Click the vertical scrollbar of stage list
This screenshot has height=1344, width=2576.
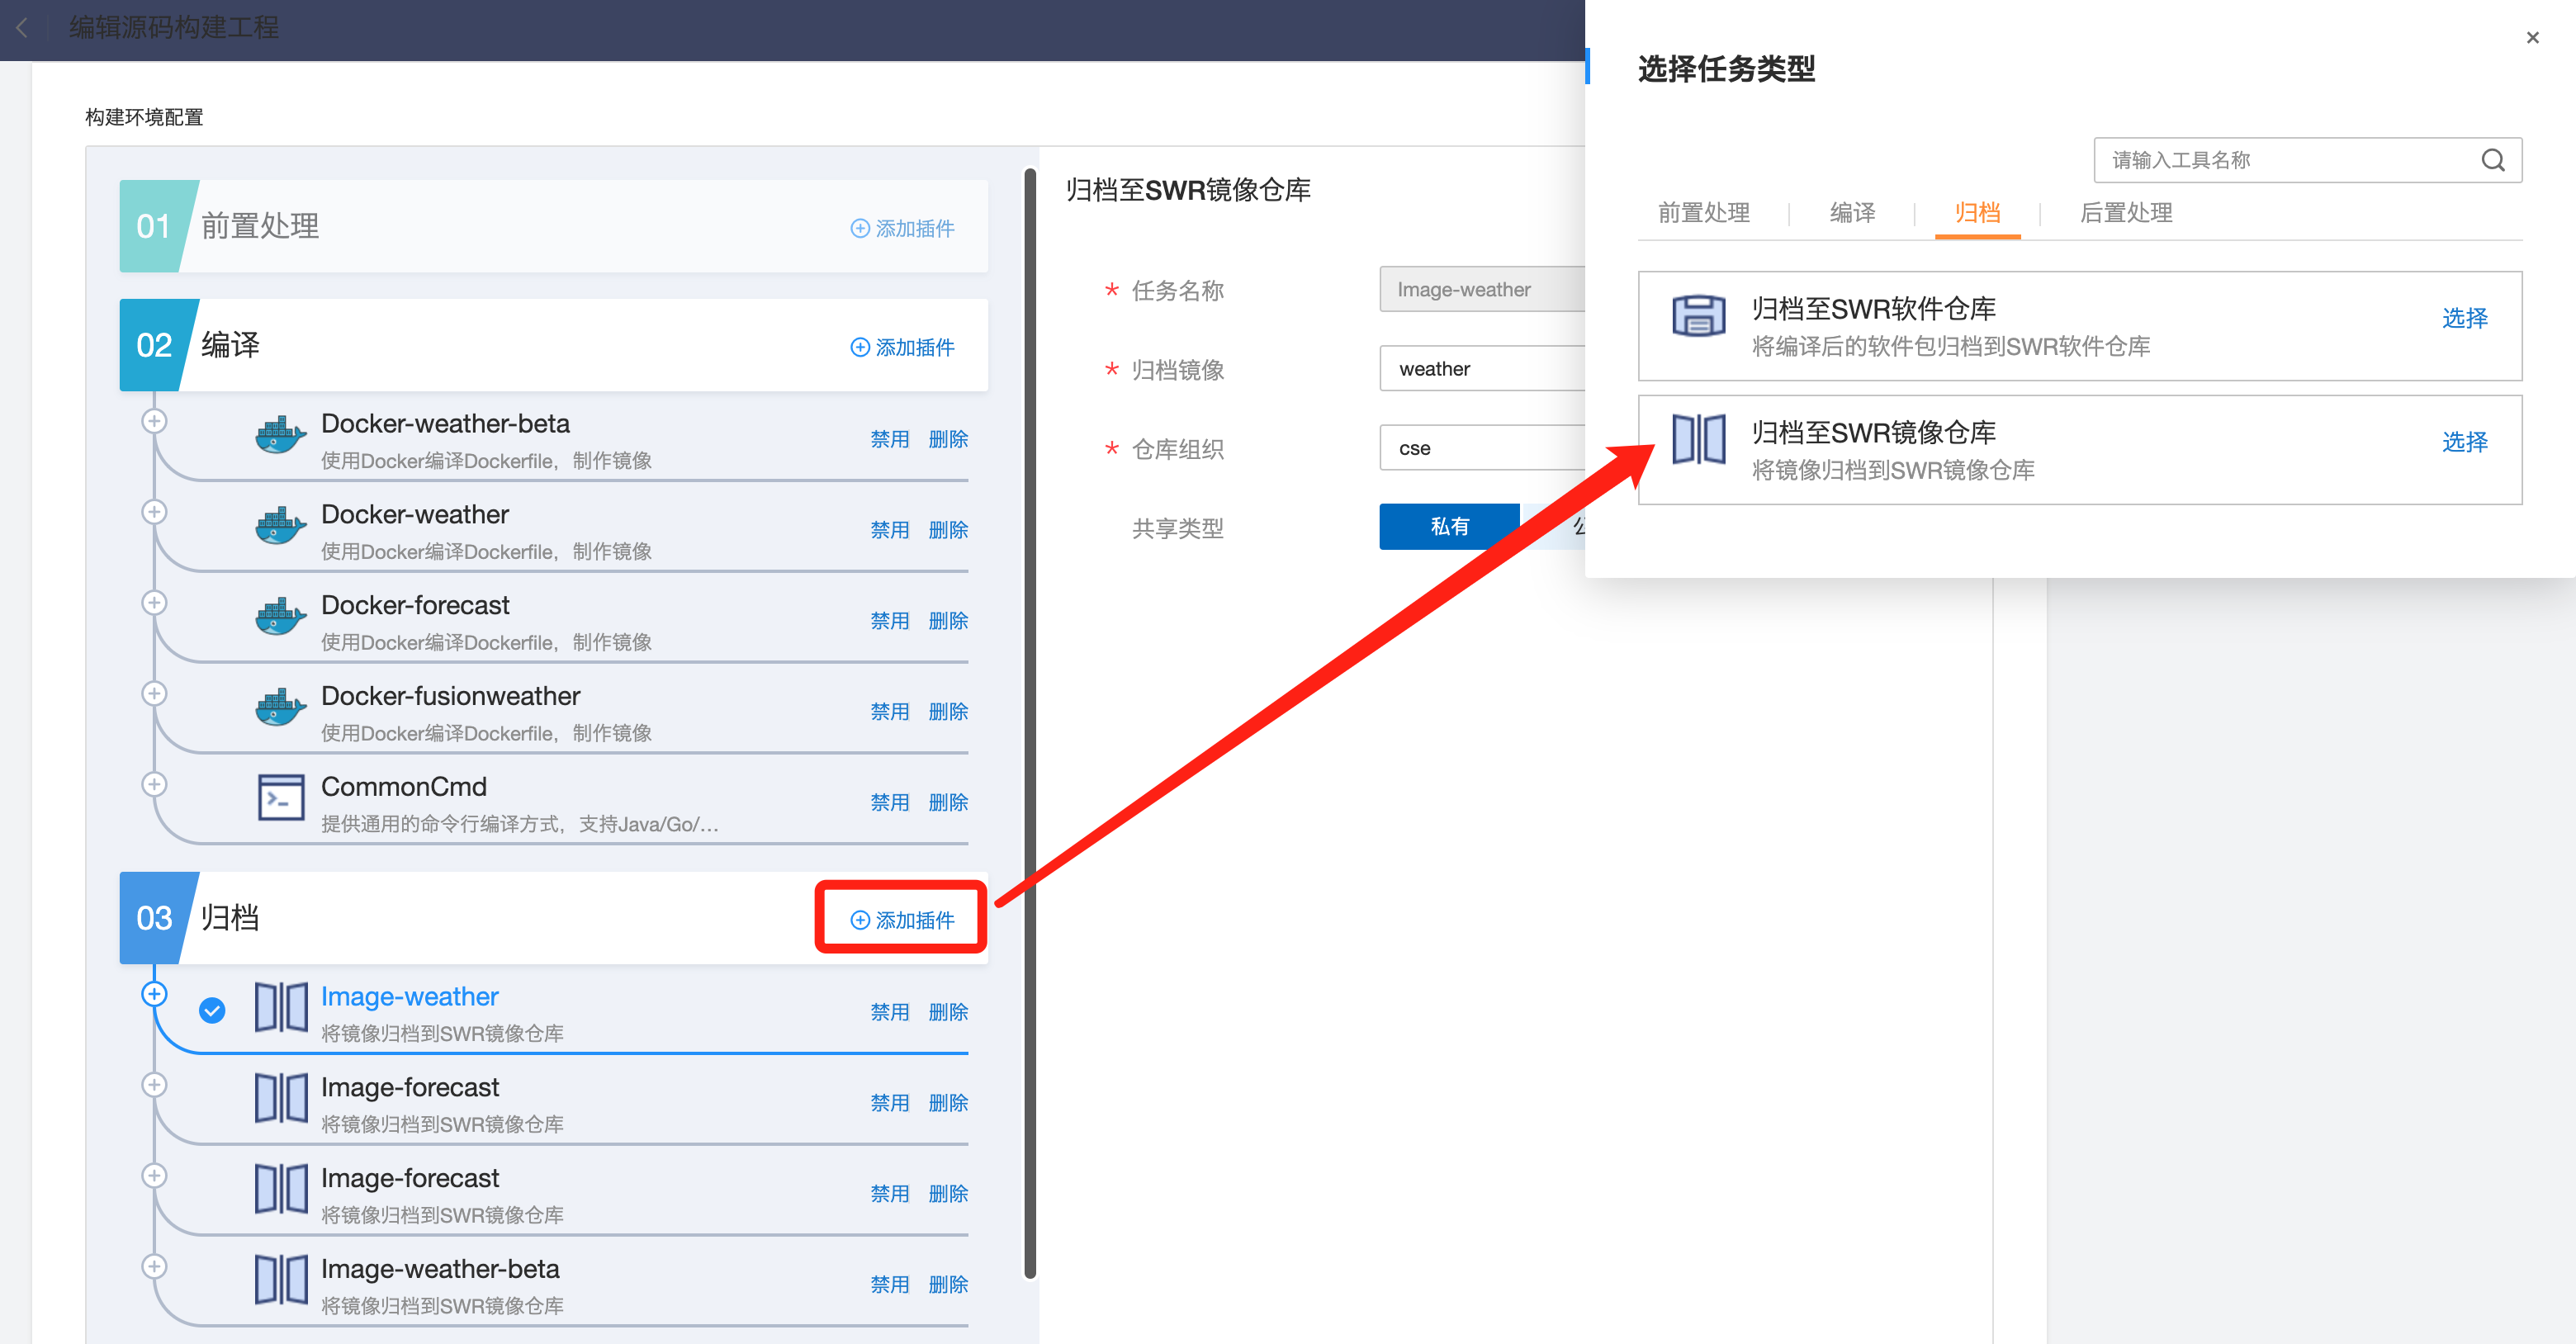point(1029,720)
